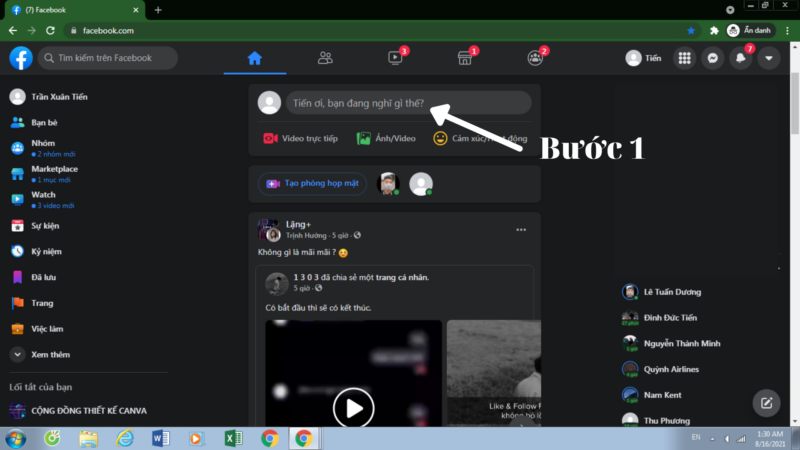Click the Facebook logo icon
The height and width of the screenshot is (450, 800).
coord(21,58)
